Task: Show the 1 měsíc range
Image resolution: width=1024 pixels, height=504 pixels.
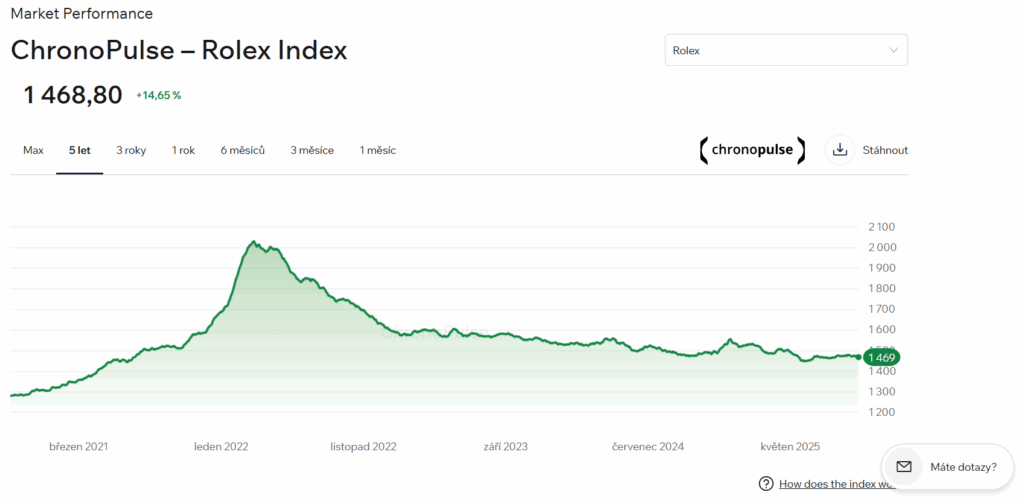Action: click(x=378, y=150)
